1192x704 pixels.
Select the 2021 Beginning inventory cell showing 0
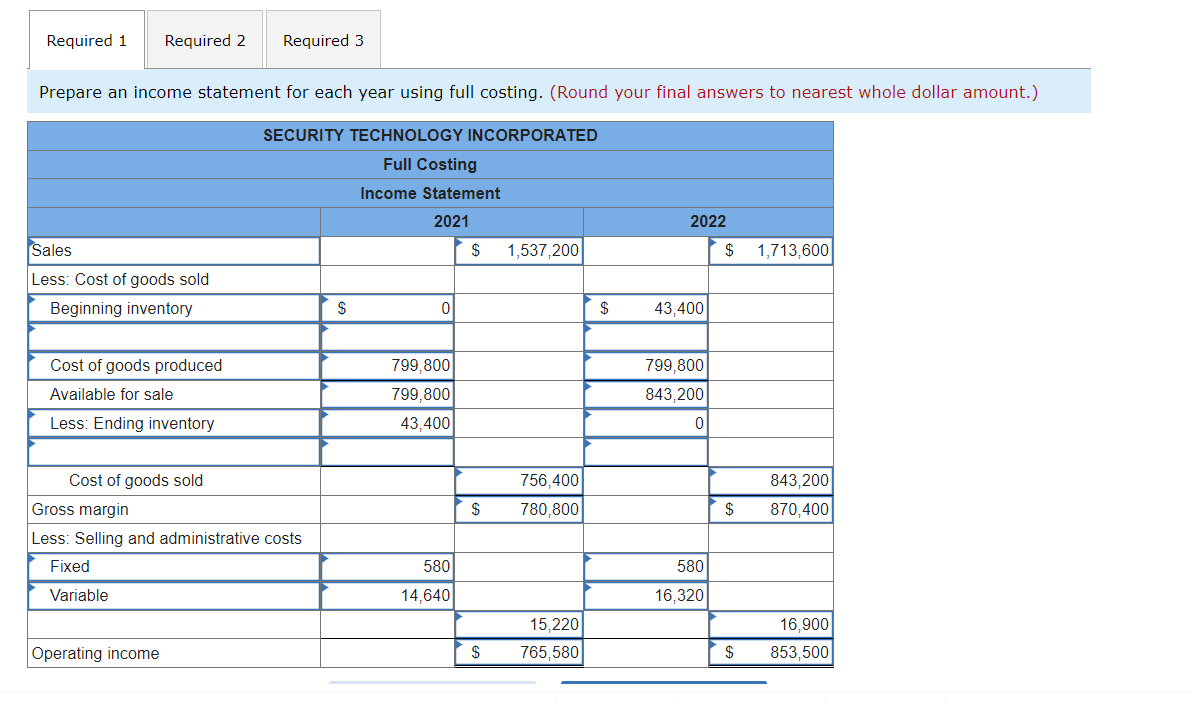point(386,308)
